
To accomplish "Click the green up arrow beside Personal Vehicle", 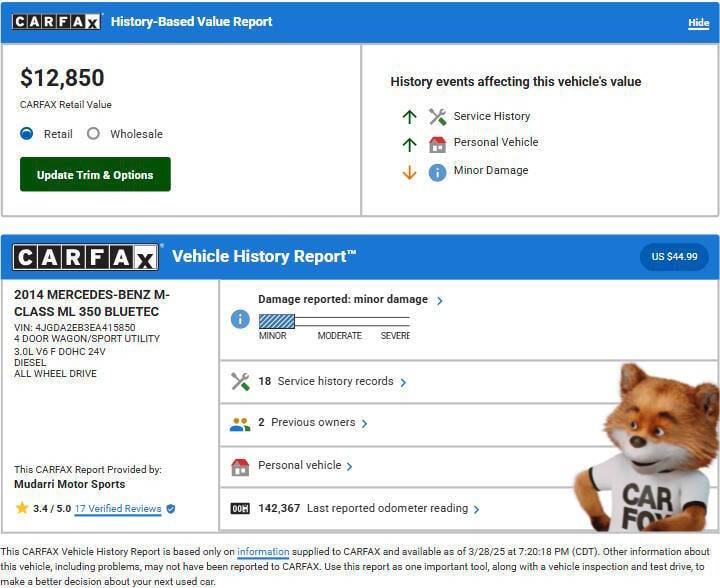I will pos(409,145).
